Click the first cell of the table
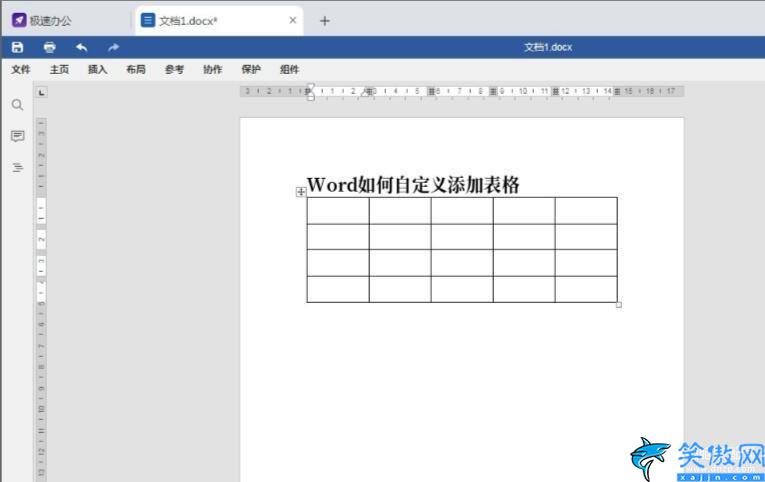The image size is (765, 482). pyautogui.click(x=338, y=211)
